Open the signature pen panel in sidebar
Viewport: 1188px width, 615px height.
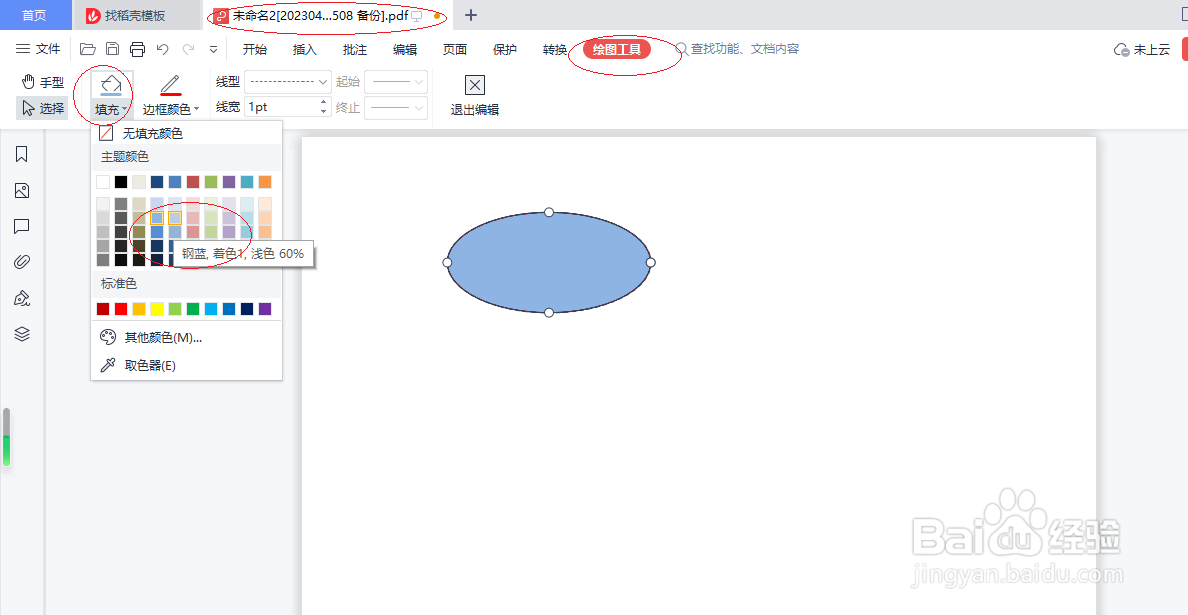pyautogui.click(x=22, y=298)
